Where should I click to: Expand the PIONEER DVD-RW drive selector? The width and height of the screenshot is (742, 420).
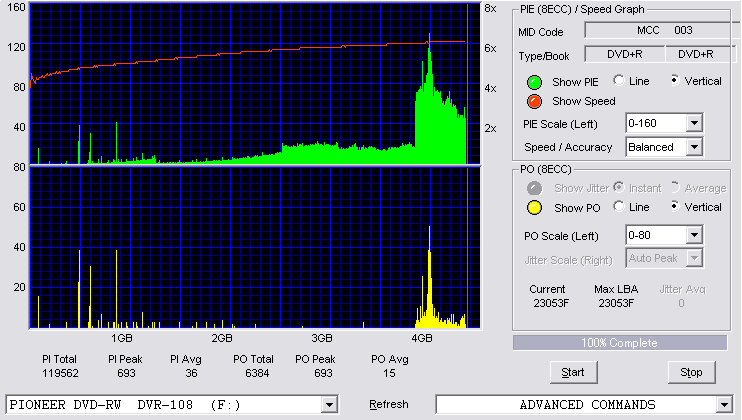pyautogui.click(x=329, y=405)
